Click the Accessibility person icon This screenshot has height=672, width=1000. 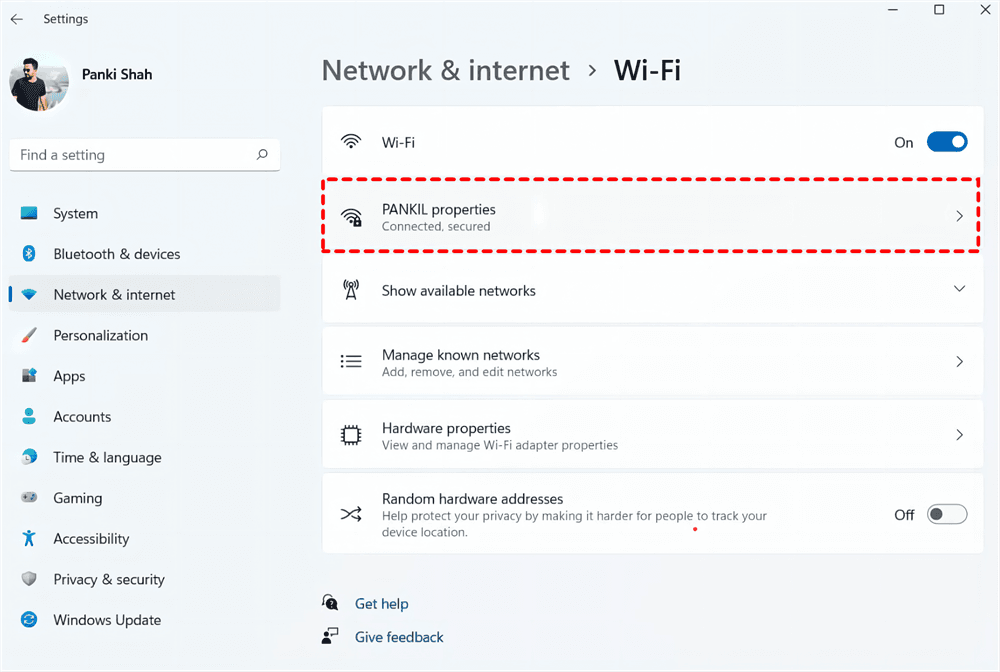click(x=29, y=539)
